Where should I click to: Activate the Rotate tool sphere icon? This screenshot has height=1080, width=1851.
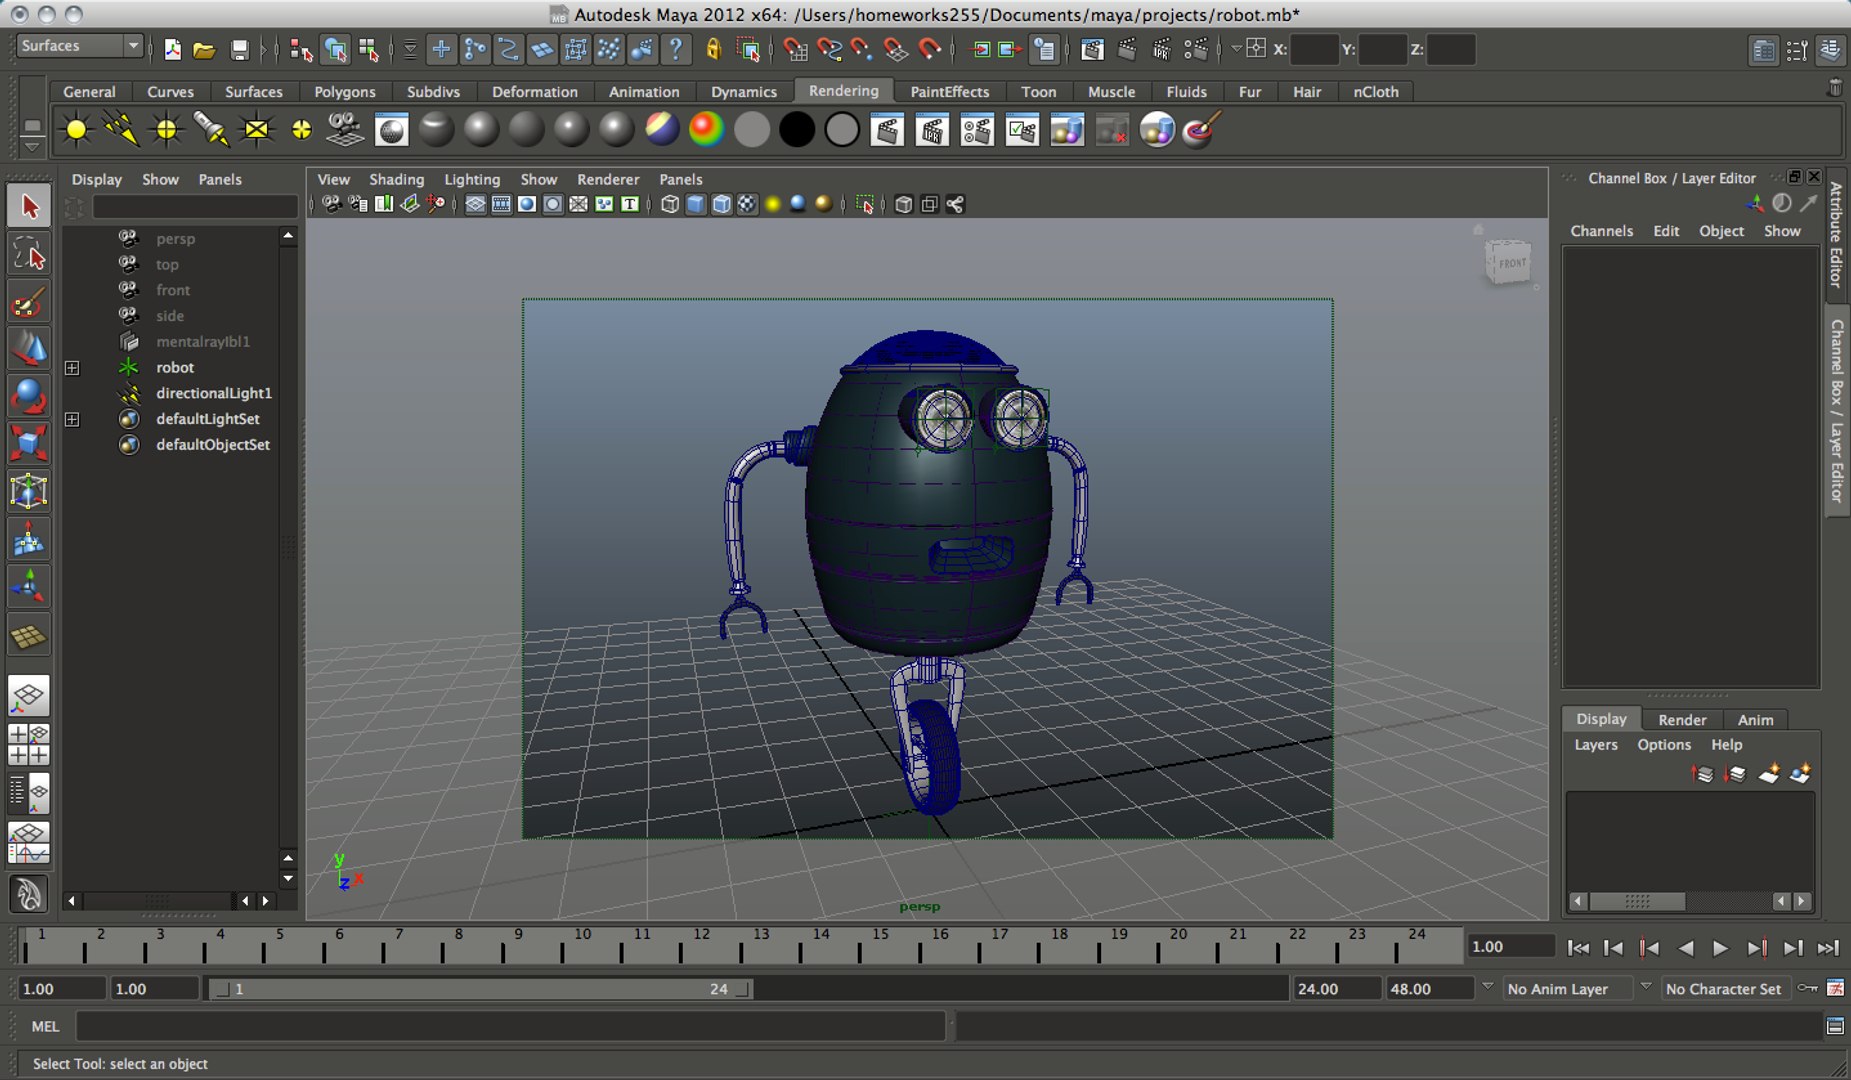click(x=29, y=396)
